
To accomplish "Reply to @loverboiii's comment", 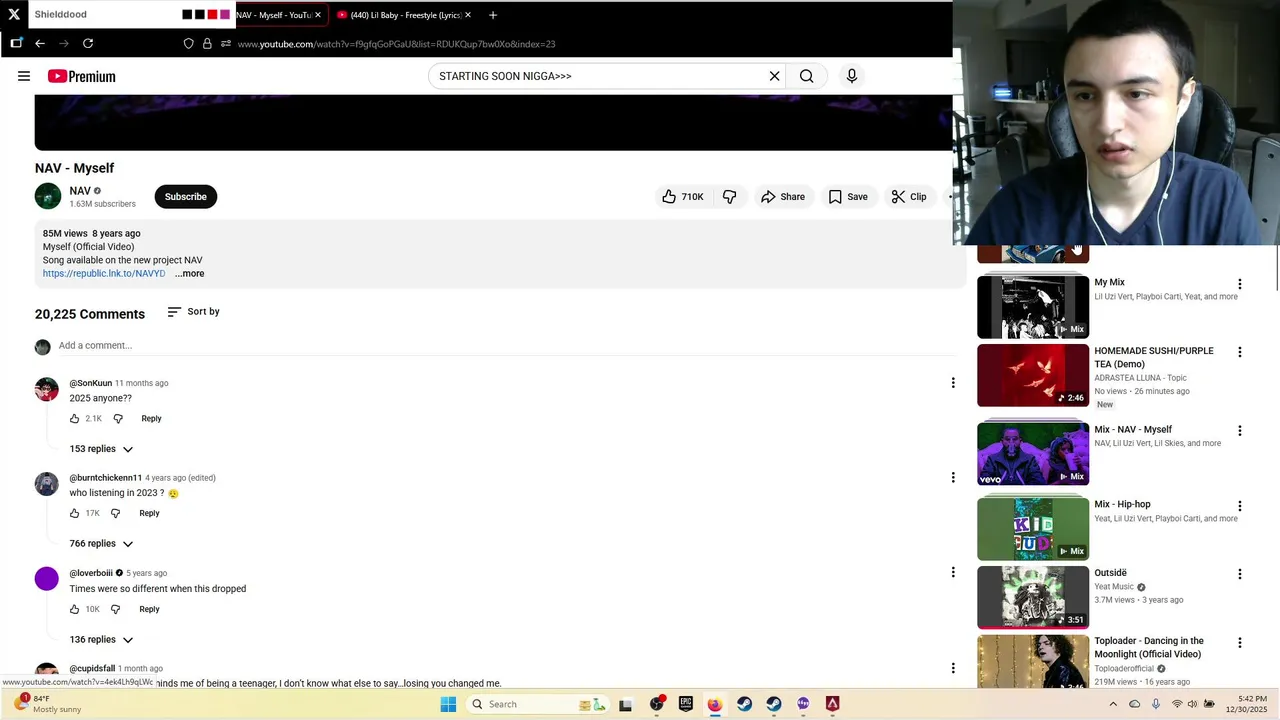I will point(149,610).
